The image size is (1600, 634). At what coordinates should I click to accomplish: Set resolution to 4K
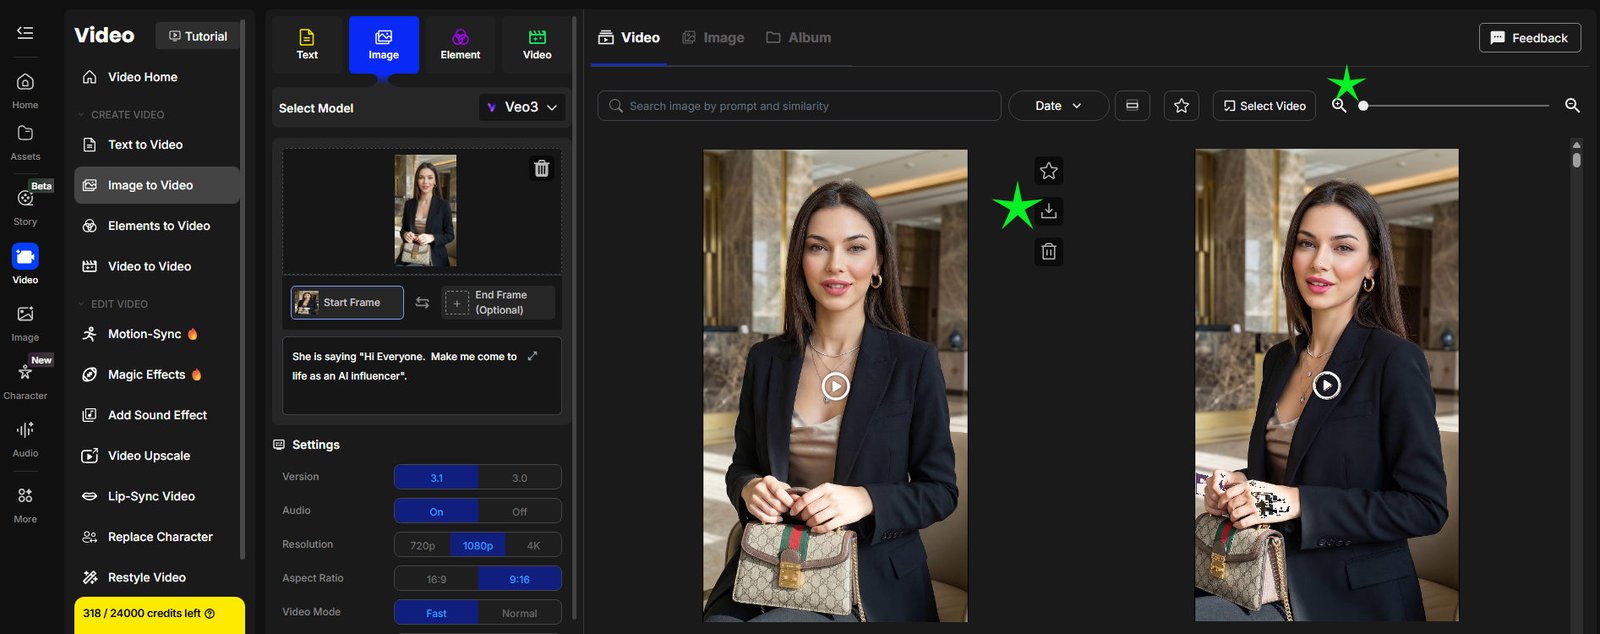(533, 546)
